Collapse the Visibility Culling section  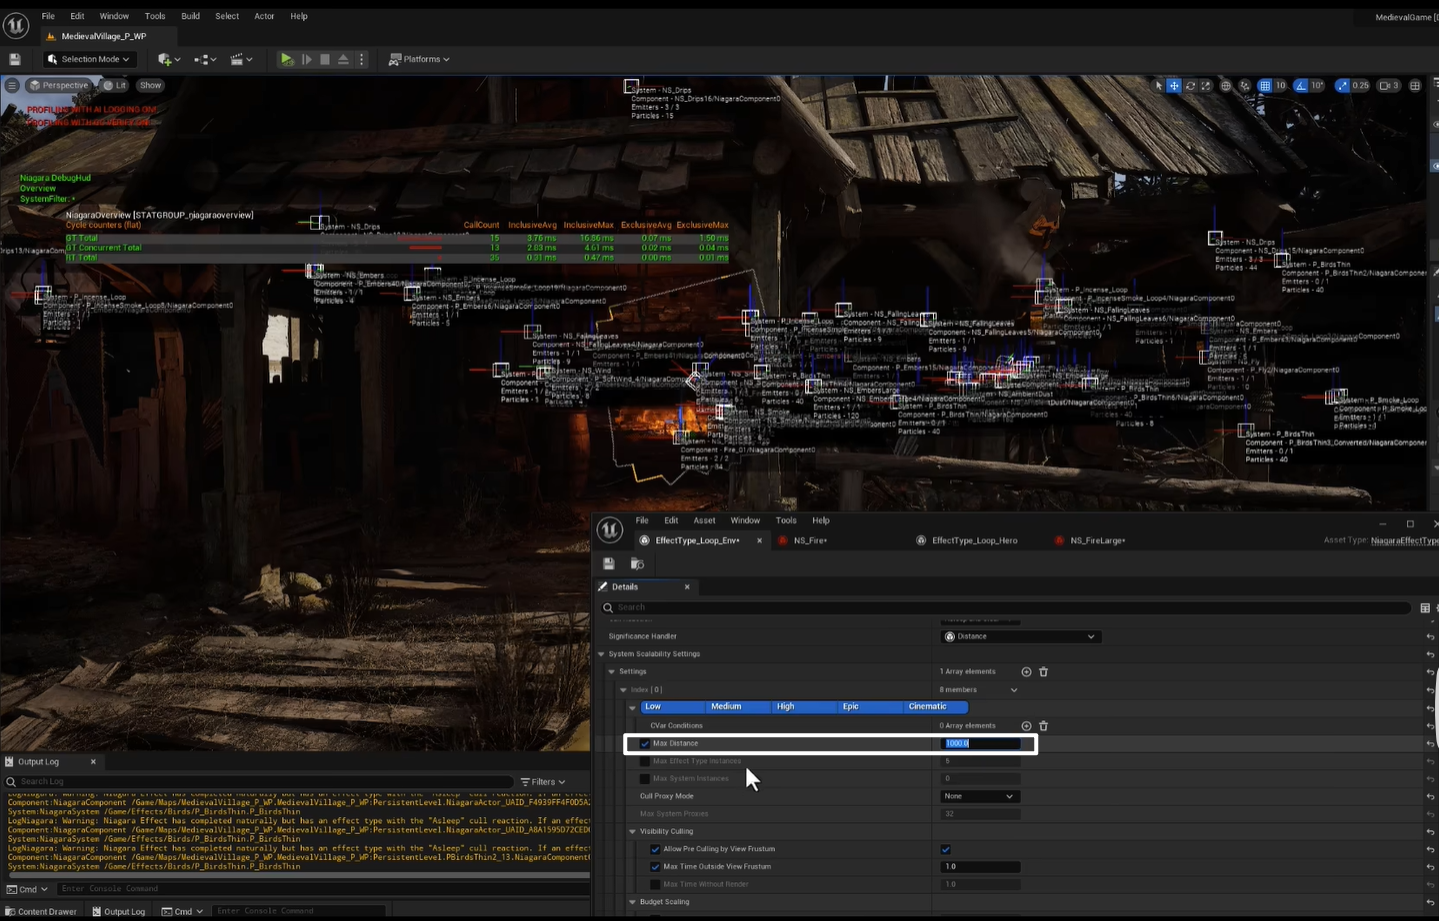point(632,832)
